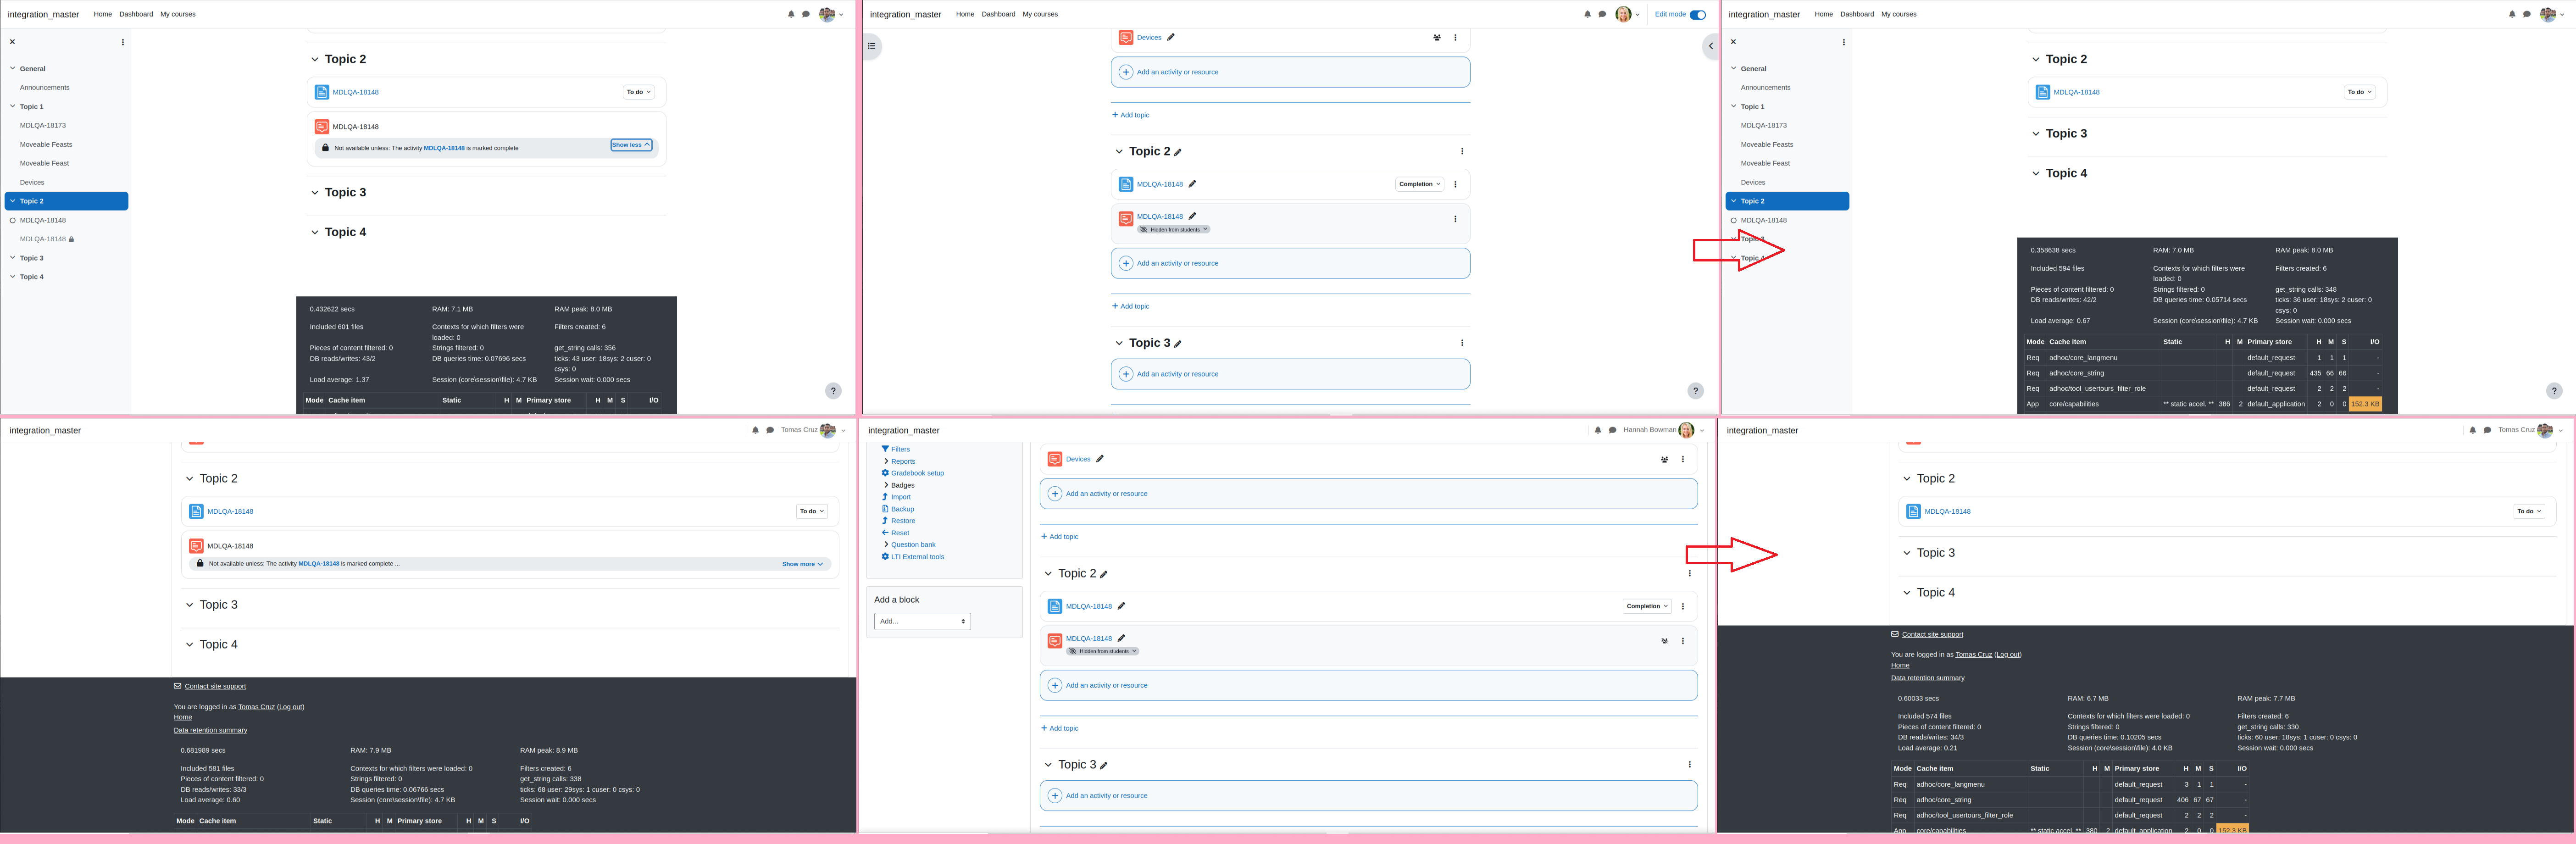Collapse Topic 4 heading chevron in top-right screenshot

2036,173
